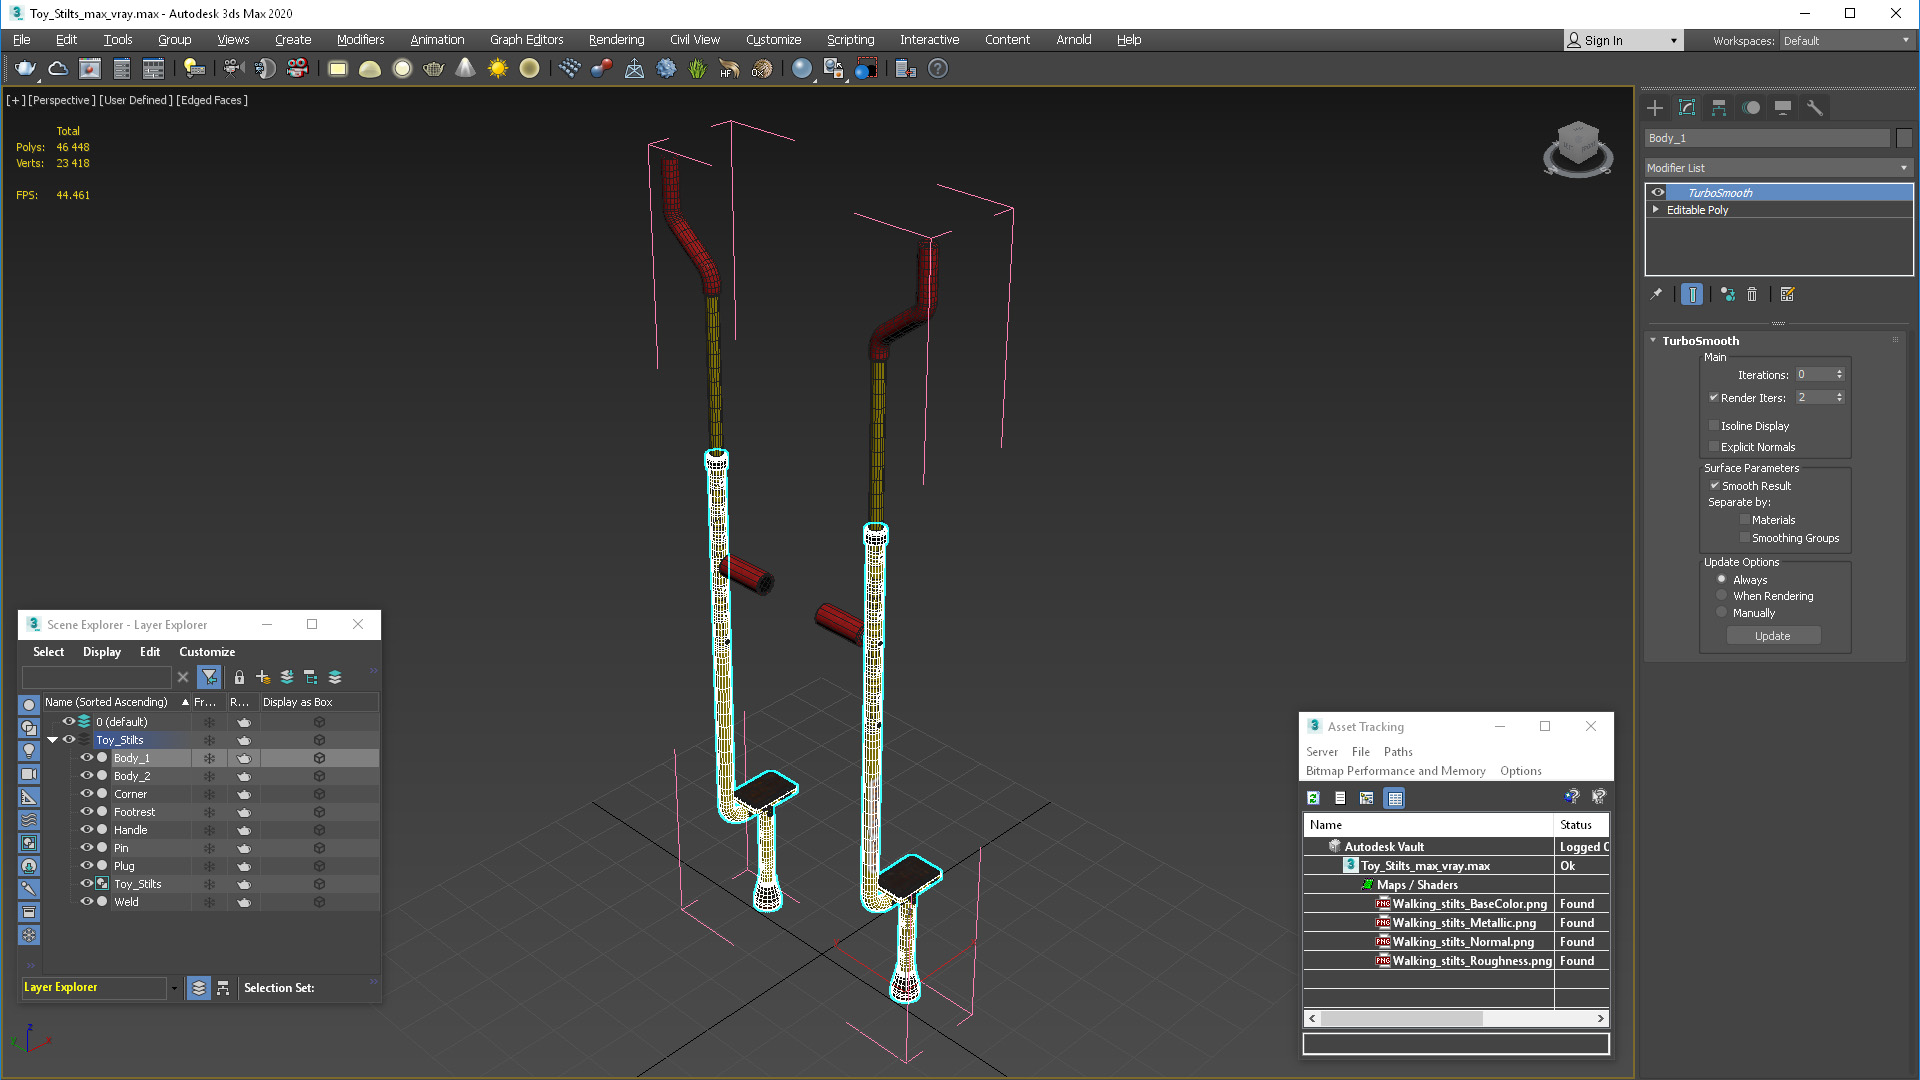Enable Isoline Display checkbox

(1714, 425)
